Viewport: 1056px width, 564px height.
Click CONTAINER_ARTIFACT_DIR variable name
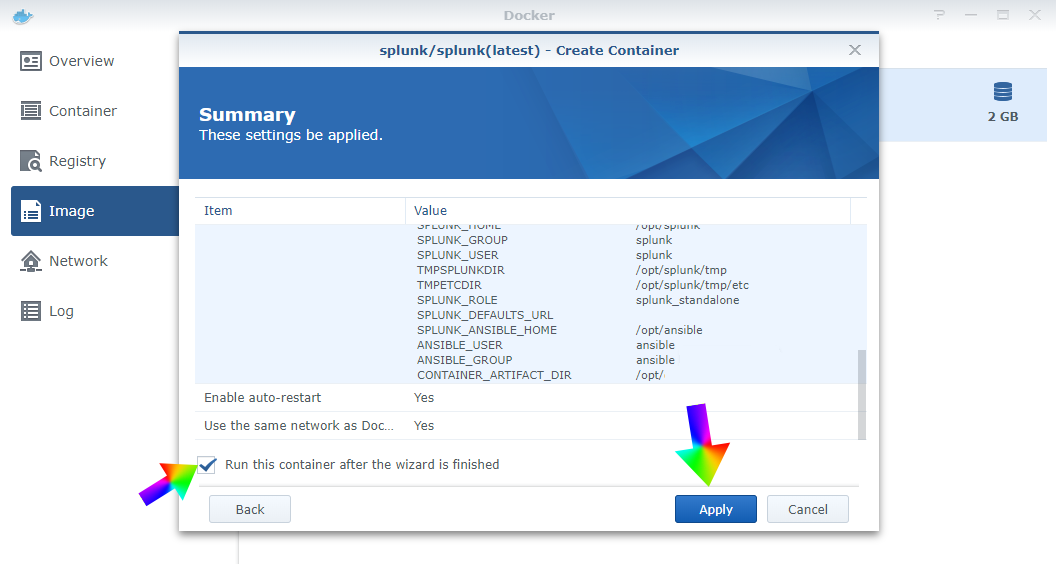pyautogui.click(x=494, y=375)
